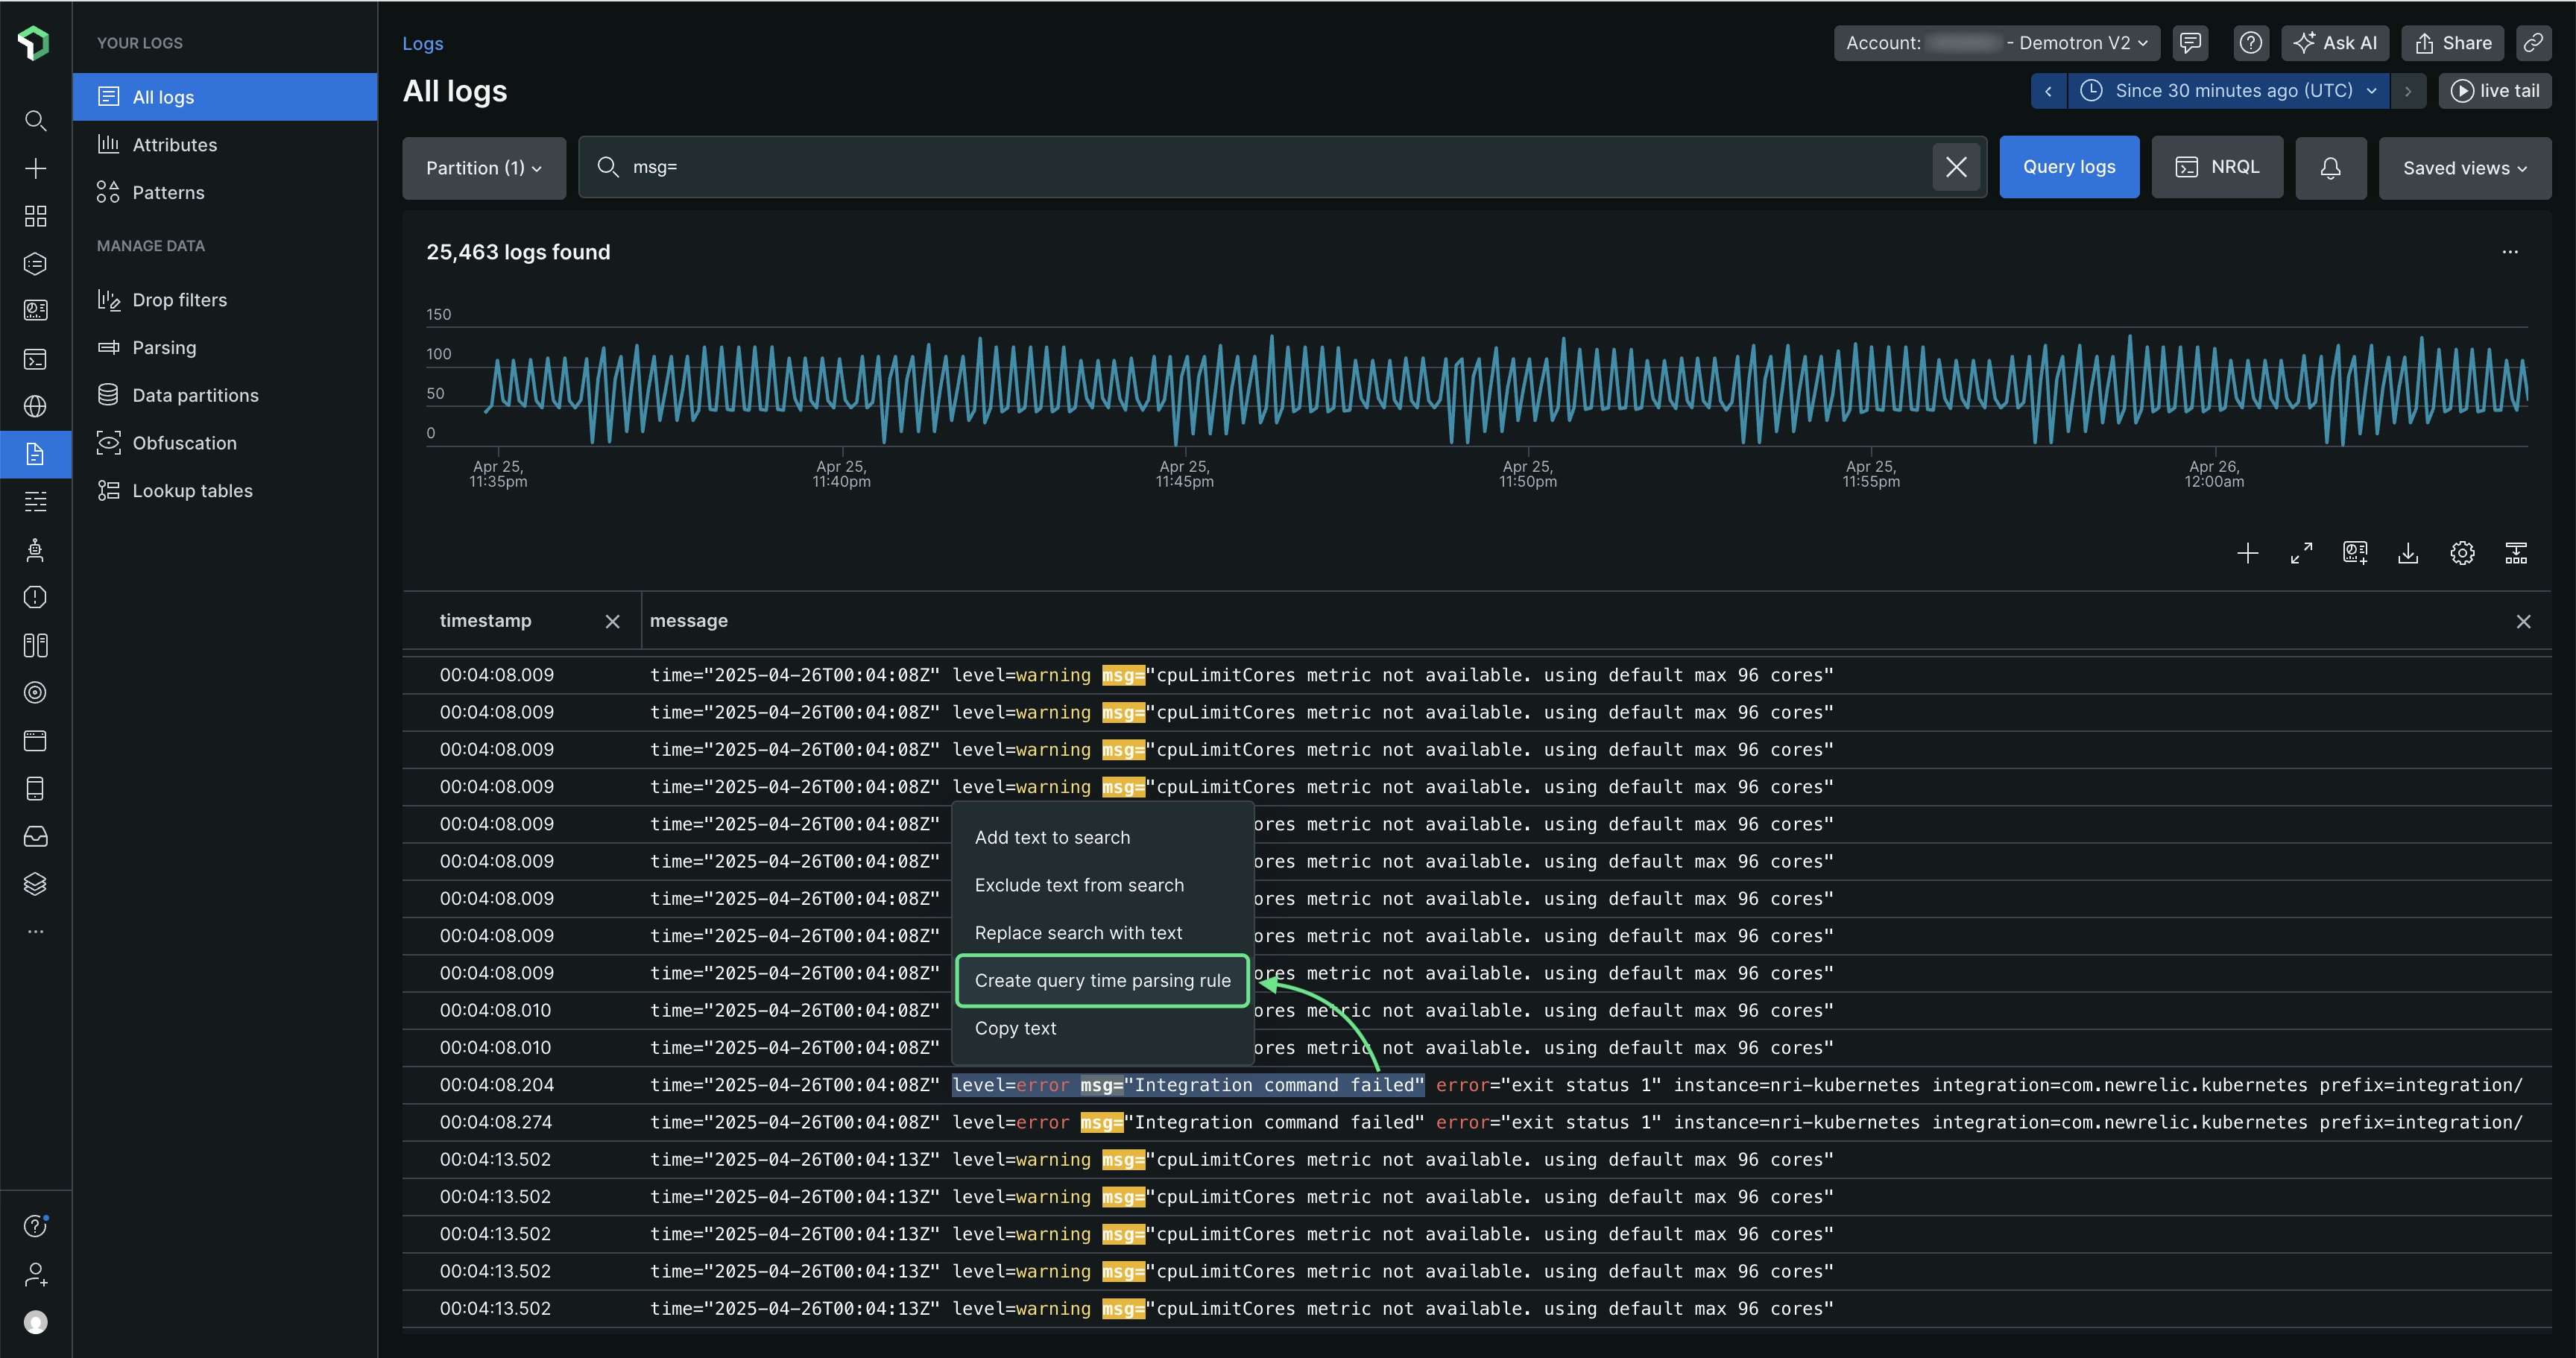Expand the log table to fullscreen
The width and height of the screenshot is (2576, 1358).
click(x=2301, y=553)
